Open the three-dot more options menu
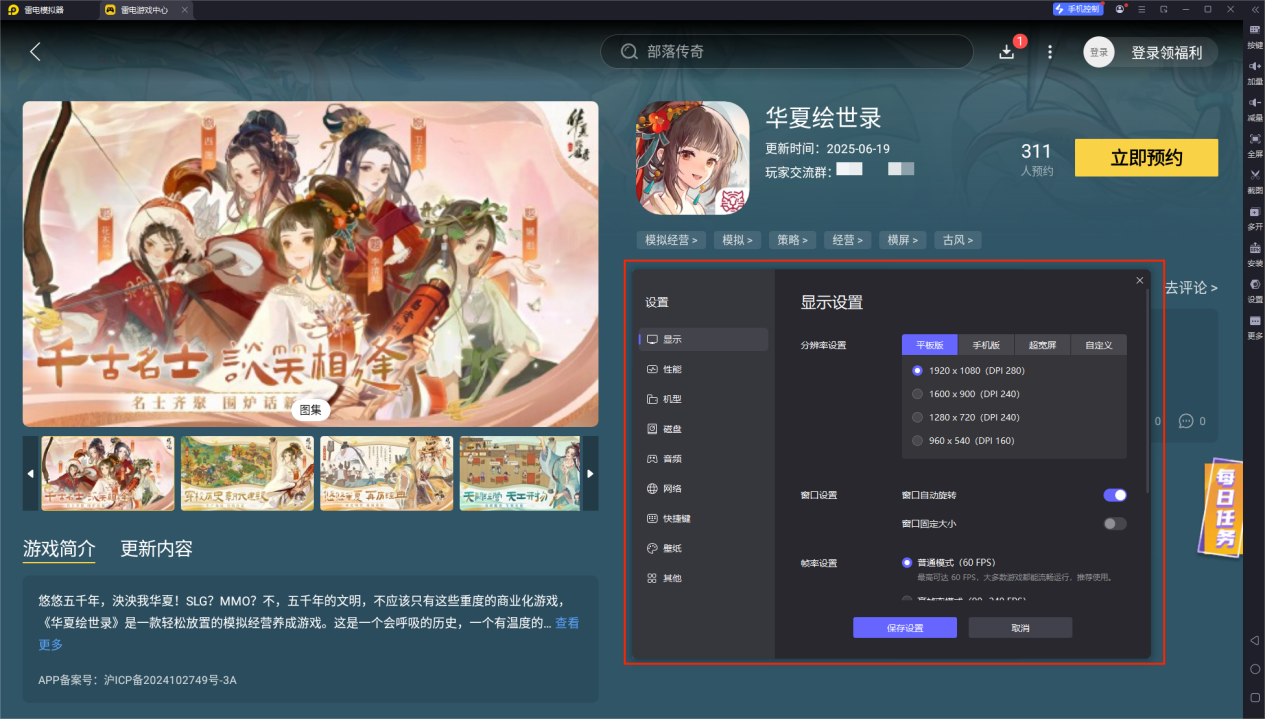Screen dimensions: 1265x719 [x=1050, y=52]
